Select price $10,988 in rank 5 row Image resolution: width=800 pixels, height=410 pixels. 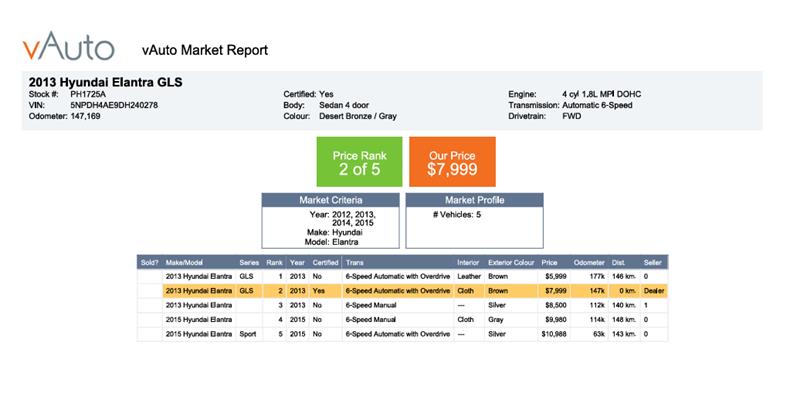pyautogui.click(x=554, y=334)
